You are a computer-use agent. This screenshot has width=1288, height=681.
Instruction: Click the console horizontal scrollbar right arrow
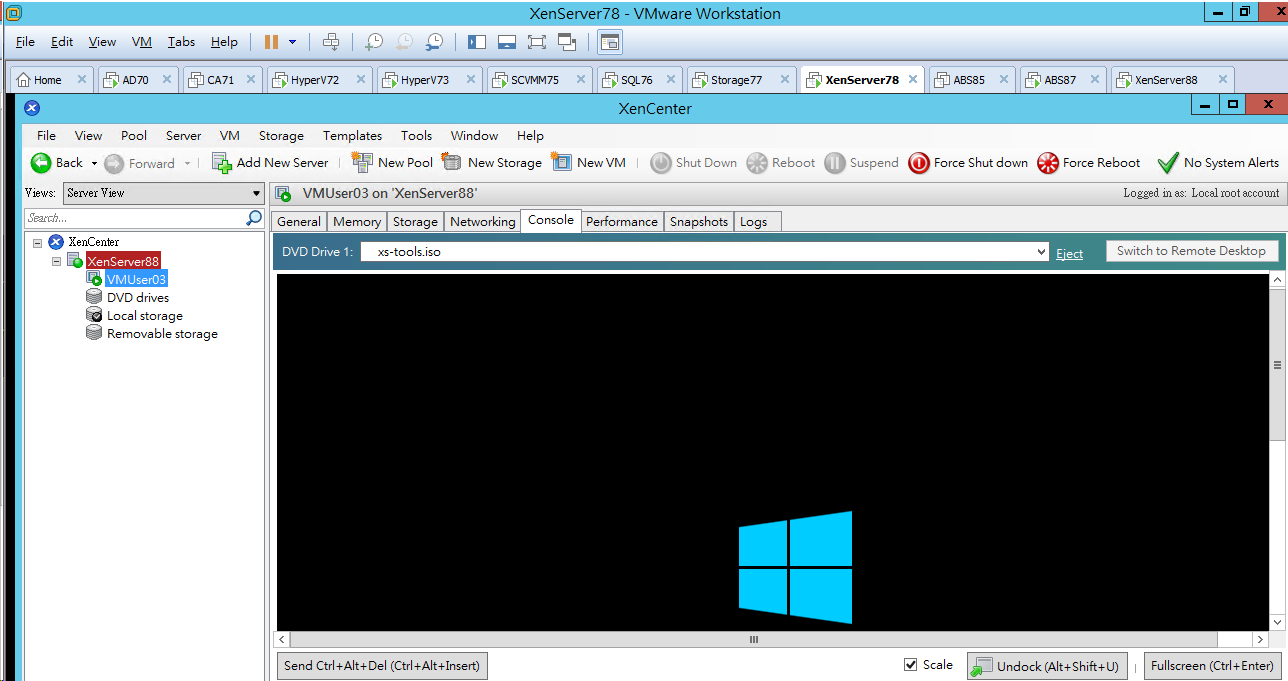[x=1260, y=640]
